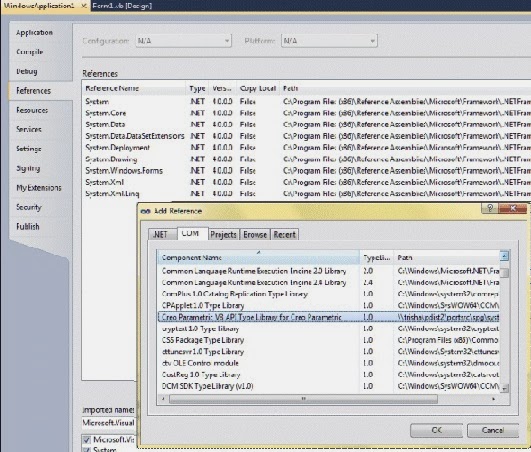Select DCM SDK TypeLibrary (v1.0)
The width and height of the screenshot is (531, 452).
click(328, 386)
